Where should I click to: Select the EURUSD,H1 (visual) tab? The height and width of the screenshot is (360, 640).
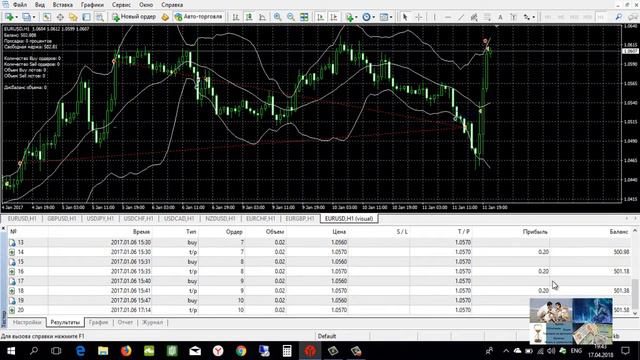[x=349, y=219]
